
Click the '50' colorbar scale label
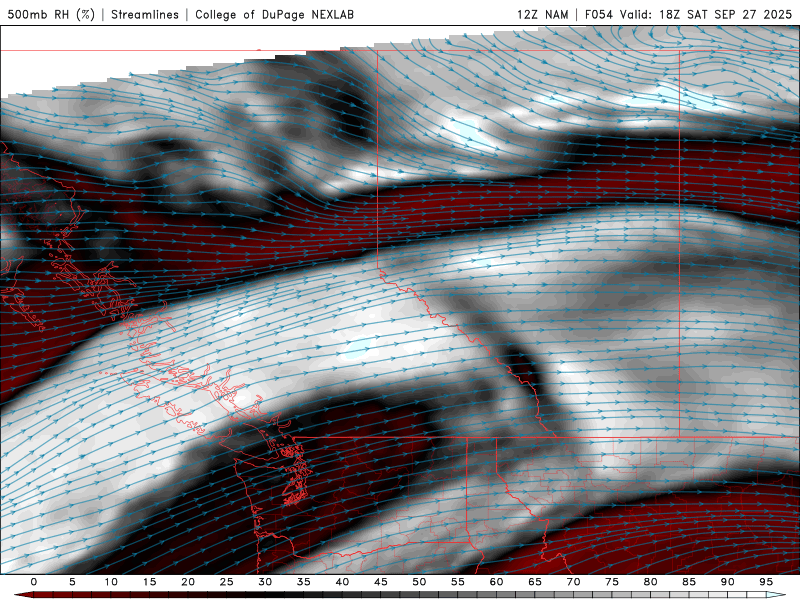[x=419, y=582]
